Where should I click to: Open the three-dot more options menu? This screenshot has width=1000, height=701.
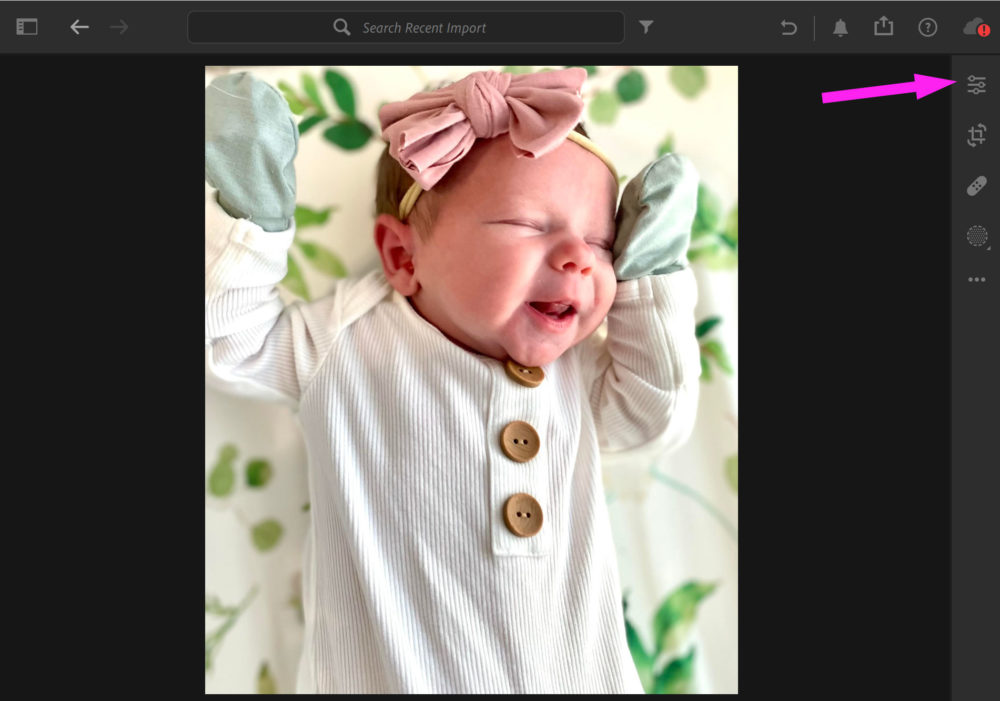tap(976, 279)
